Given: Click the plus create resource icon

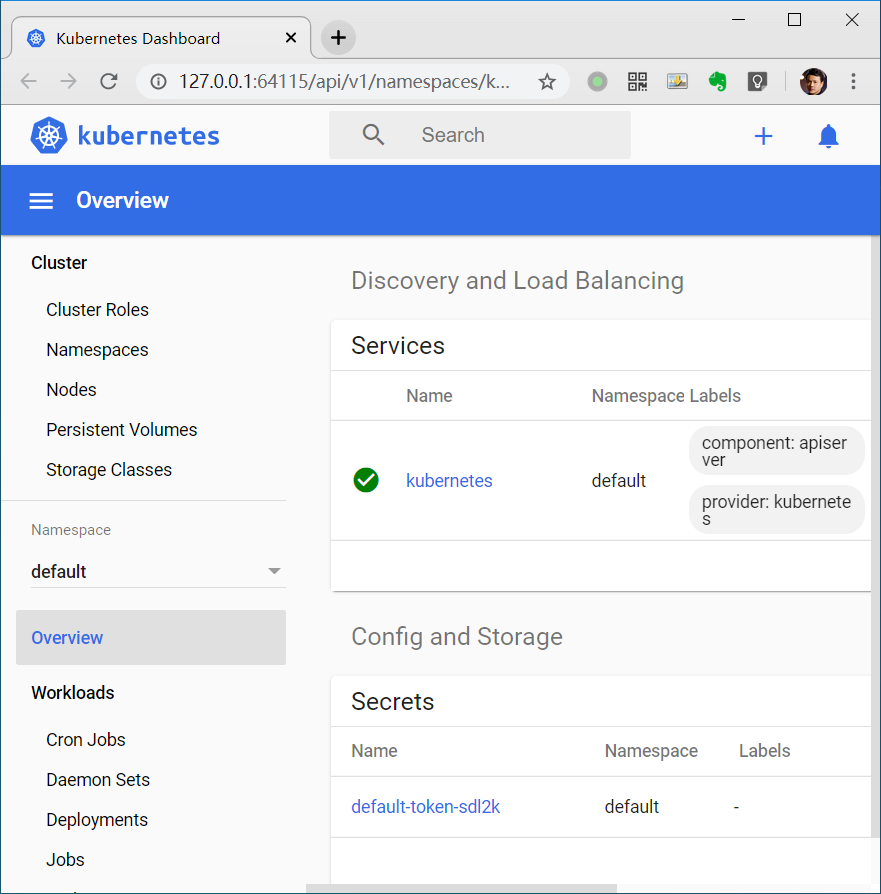Looking at the screenshot, I should tap(763, 136).
